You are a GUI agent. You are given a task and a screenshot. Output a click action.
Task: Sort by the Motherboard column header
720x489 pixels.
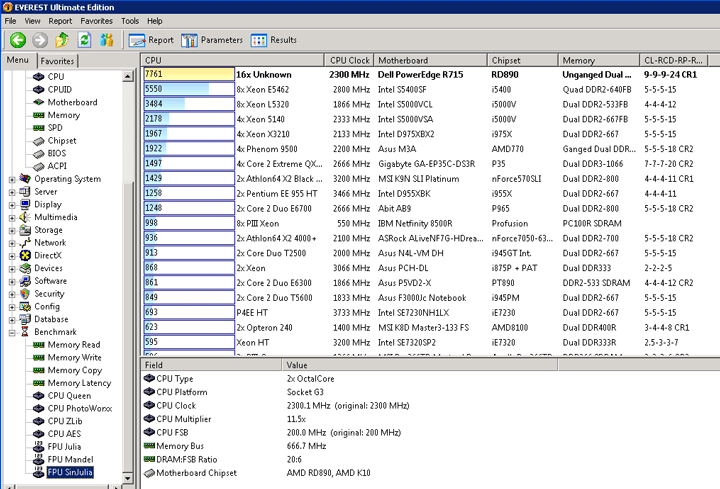point(430,60)
